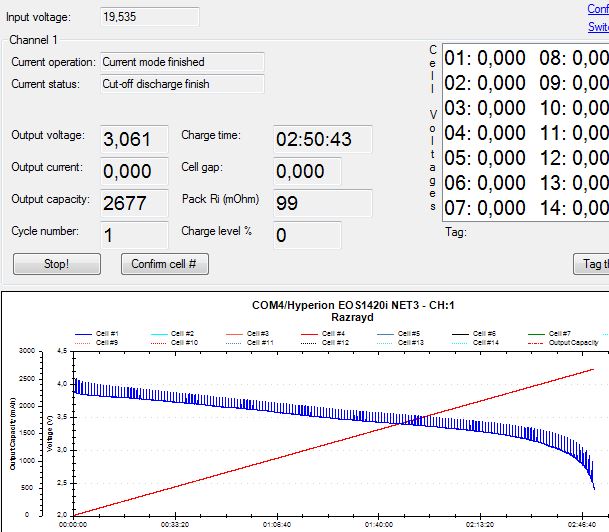Select the Charge level % field

[306, 234]
